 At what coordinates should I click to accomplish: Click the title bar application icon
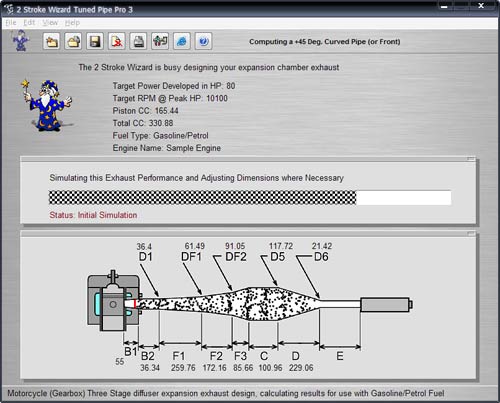[10, 9]
